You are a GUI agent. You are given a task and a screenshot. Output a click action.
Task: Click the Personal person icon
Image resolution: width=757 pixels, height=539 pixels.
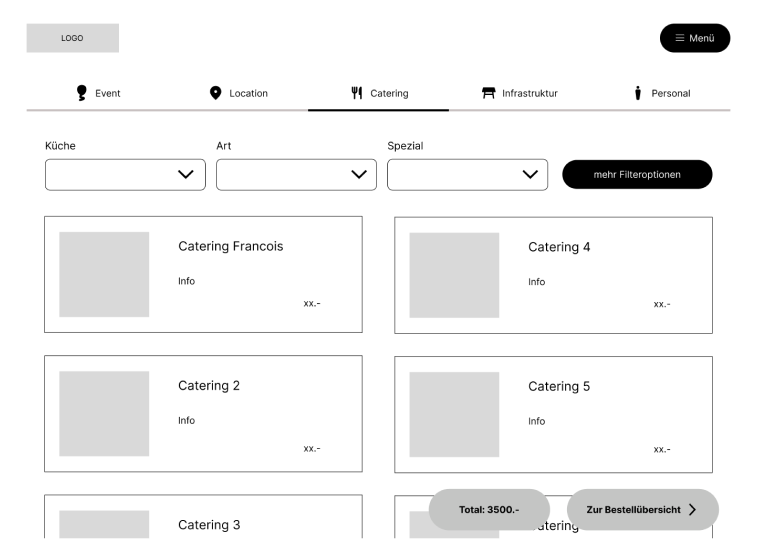pyautogui.click(x=638, y=93)
